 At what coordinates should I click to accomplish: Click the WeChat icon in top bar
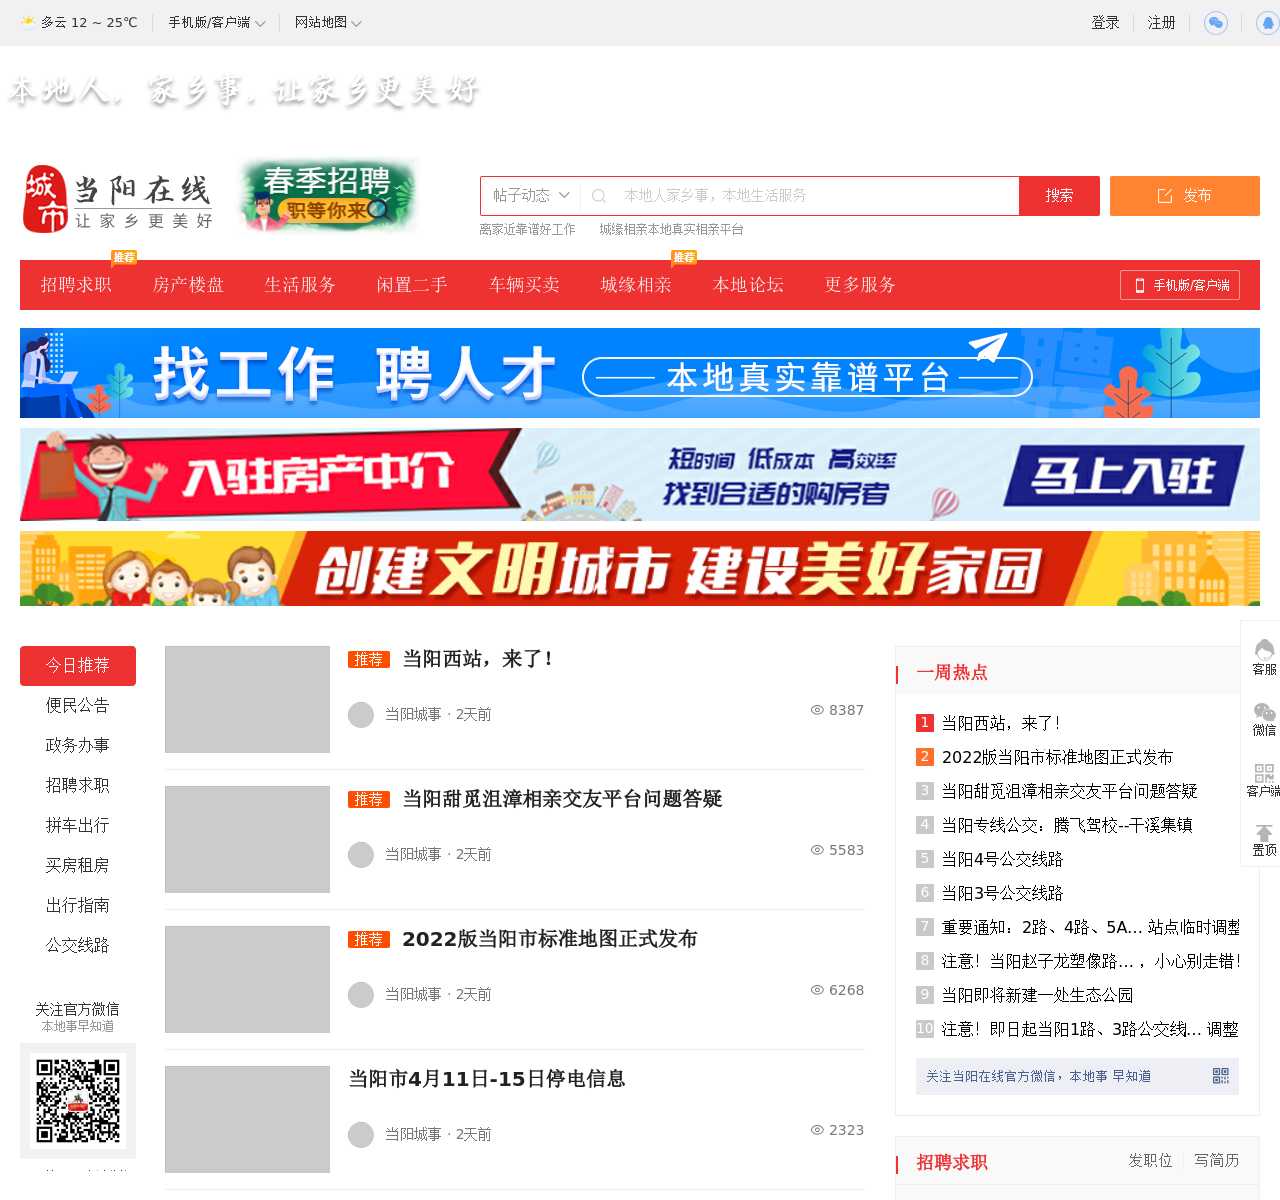coord(1215,22)
